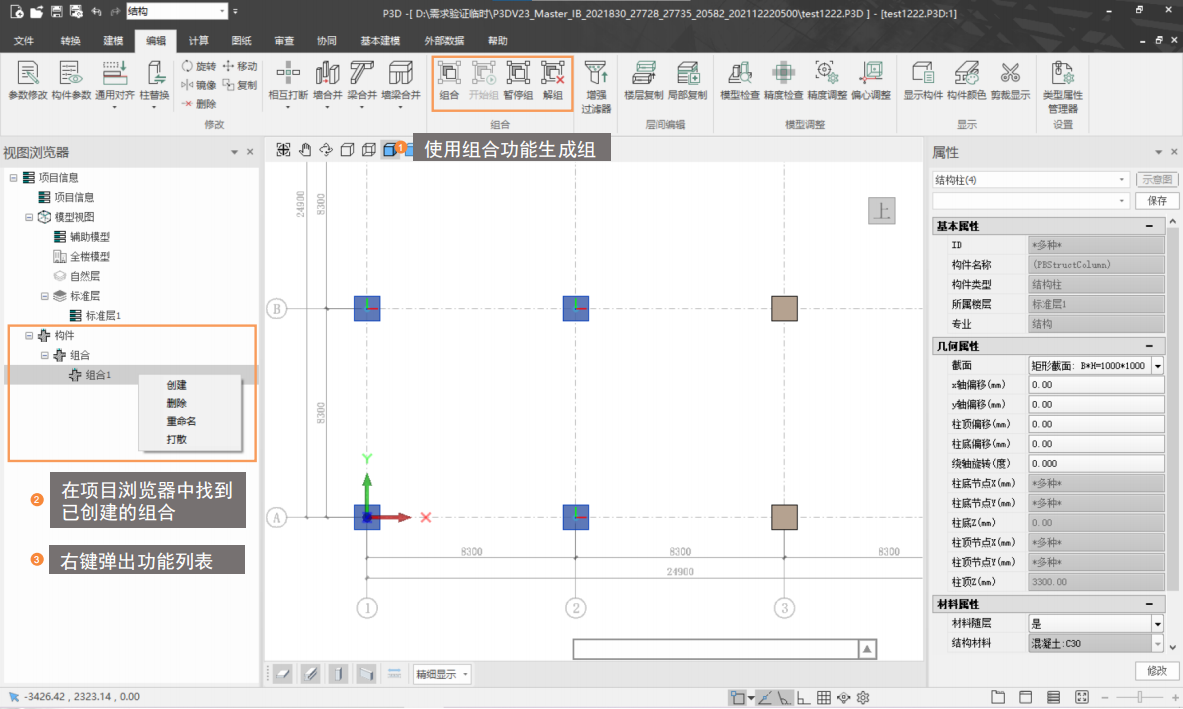Click the 楼层复制 floor copy icon
The image size is (1183, 709).
pos(643,79)
